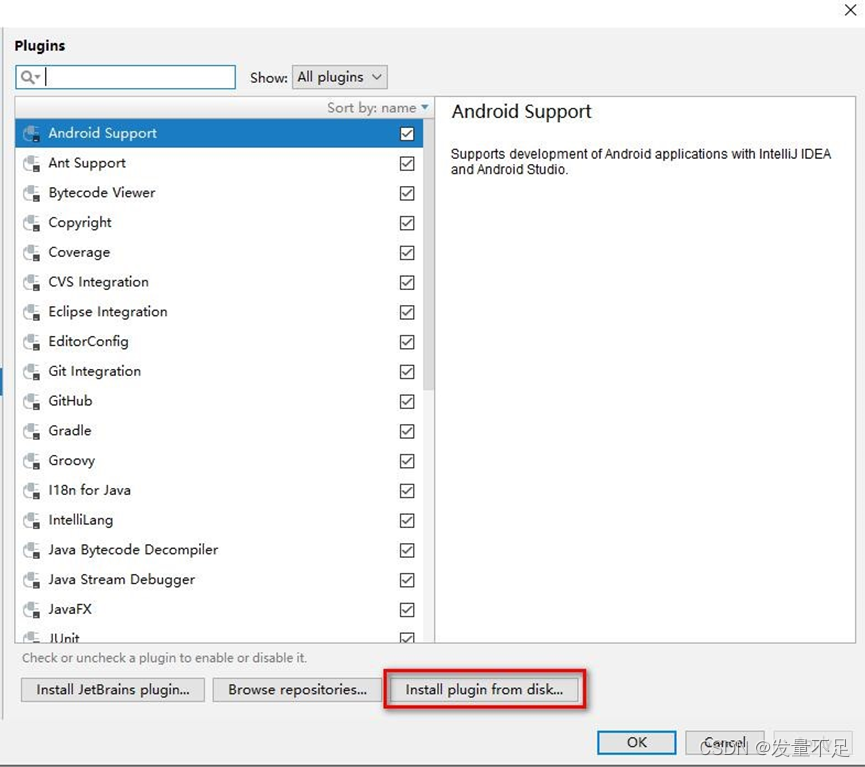This screenshot has height=767, width=865.
Task: Click the CVS Integration plugin icon
Action: click(x=31, y=283)
